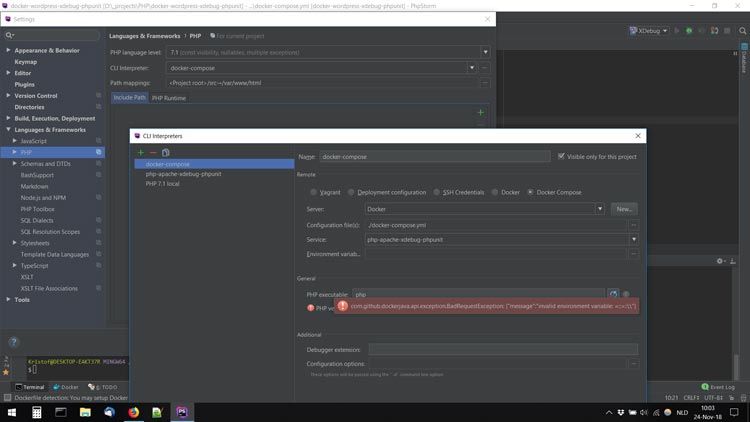
Task: Close the CLI Interpreters dialog
Action: [638, 136]
